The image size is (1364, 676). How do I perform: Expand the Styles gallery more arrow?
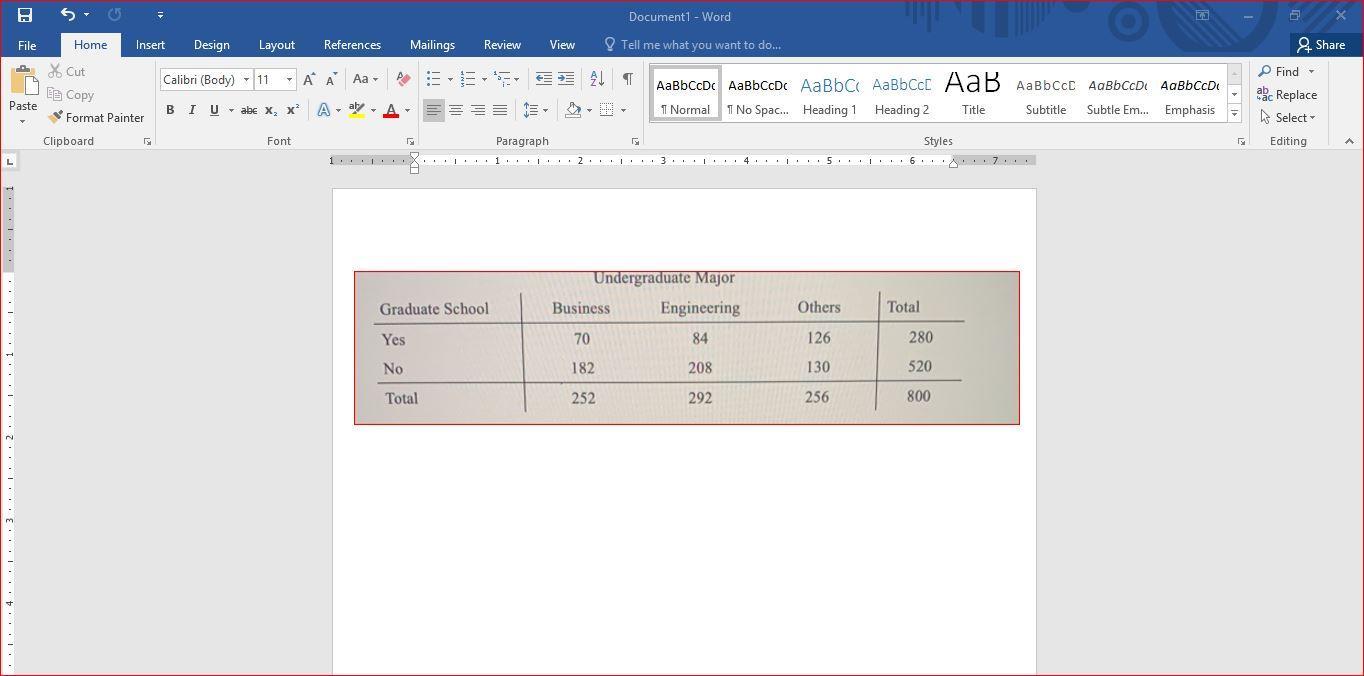(x=1234, y=114)
